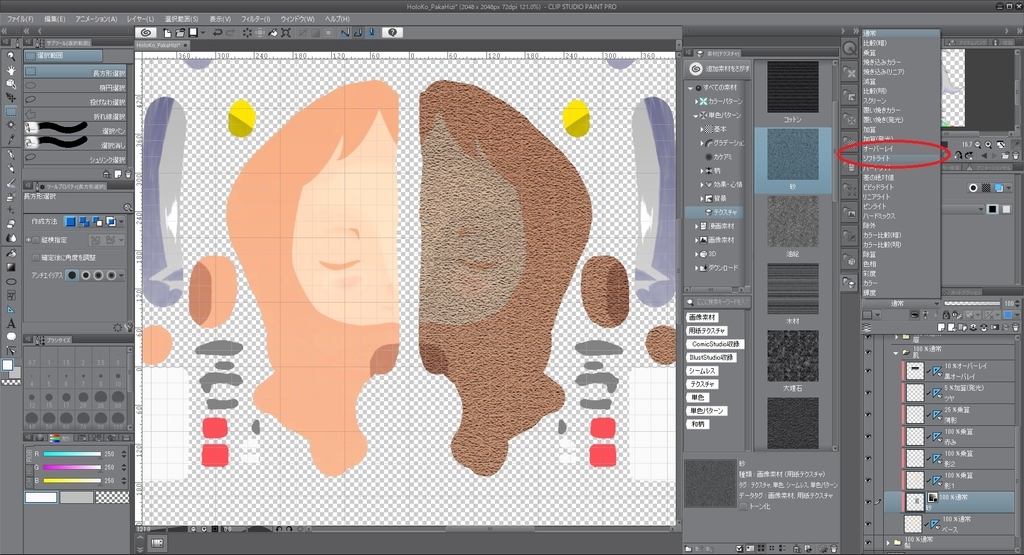Expand the ダウンロード tree node
1024x555 pixels.
(x=696, y=268)
